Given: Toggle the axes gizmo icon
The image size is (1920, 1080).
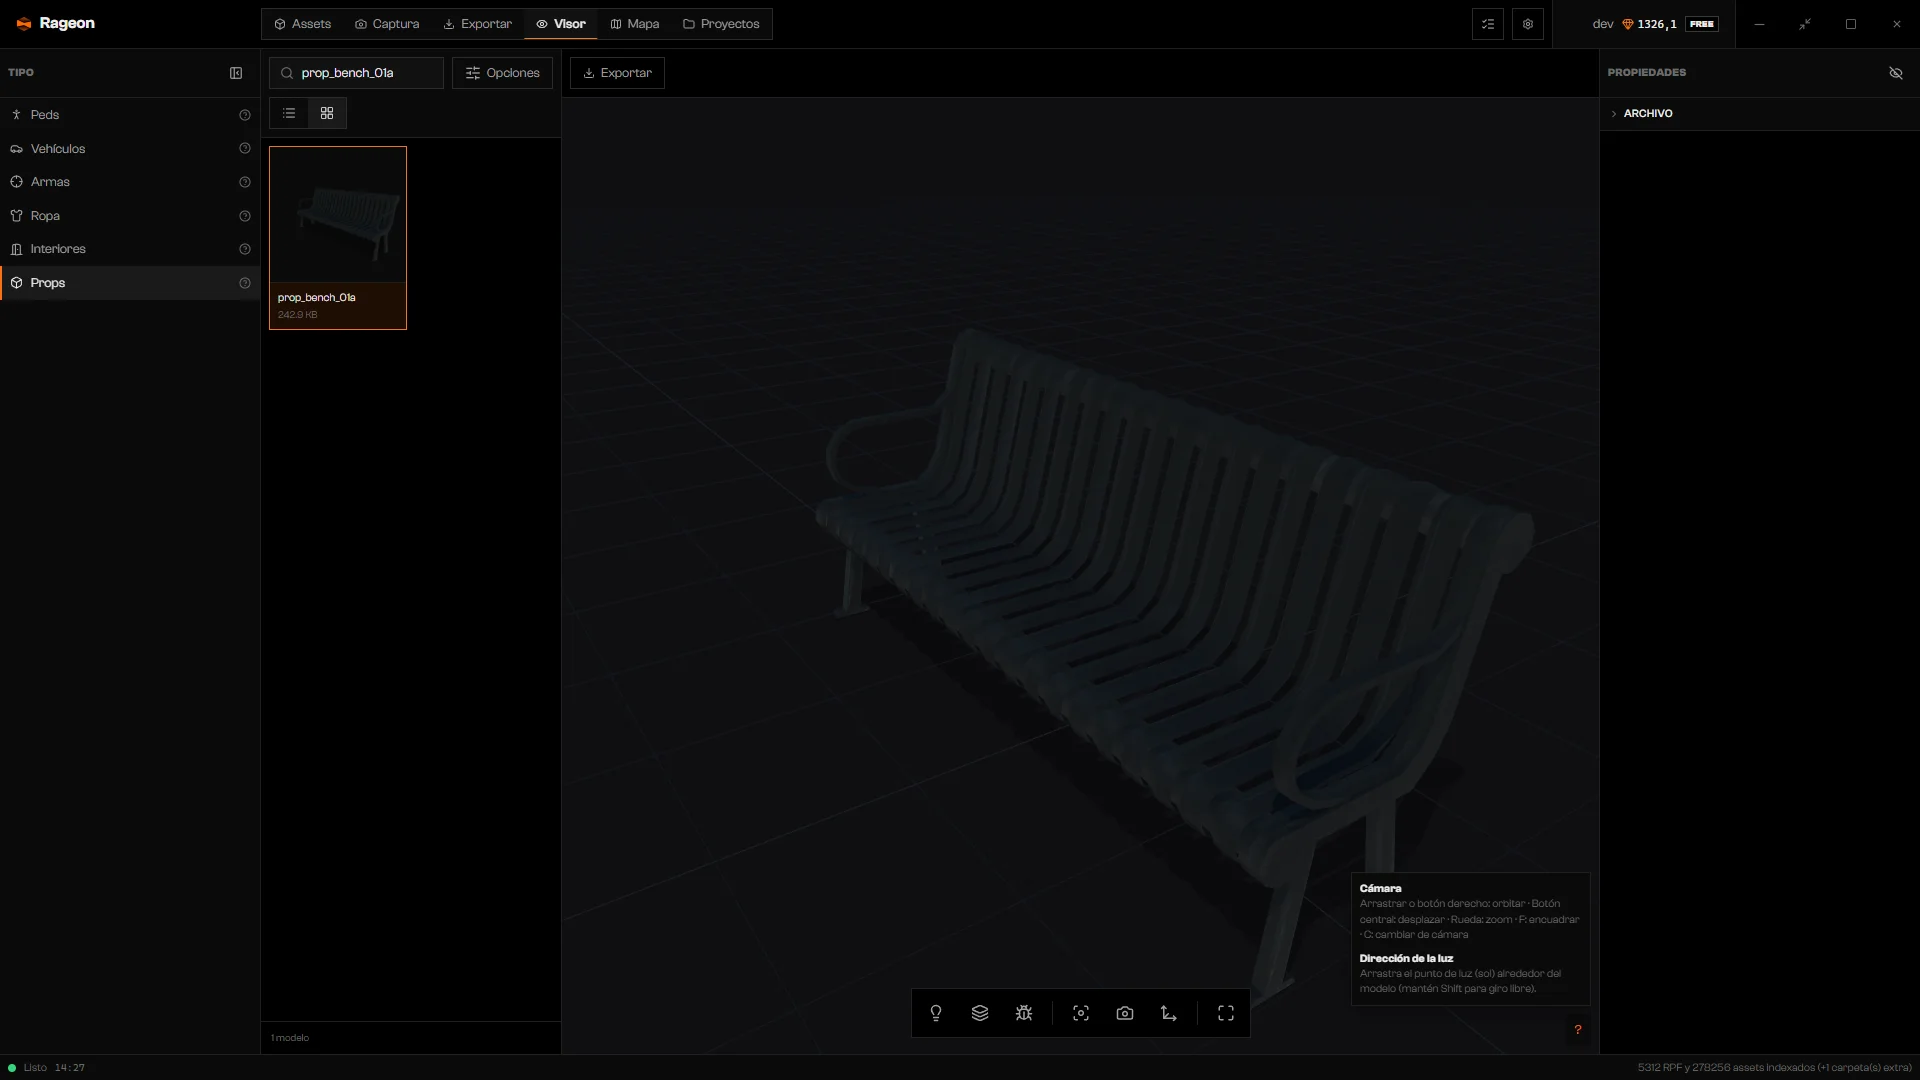Looking at the screenshot, I should 1169,1013.
